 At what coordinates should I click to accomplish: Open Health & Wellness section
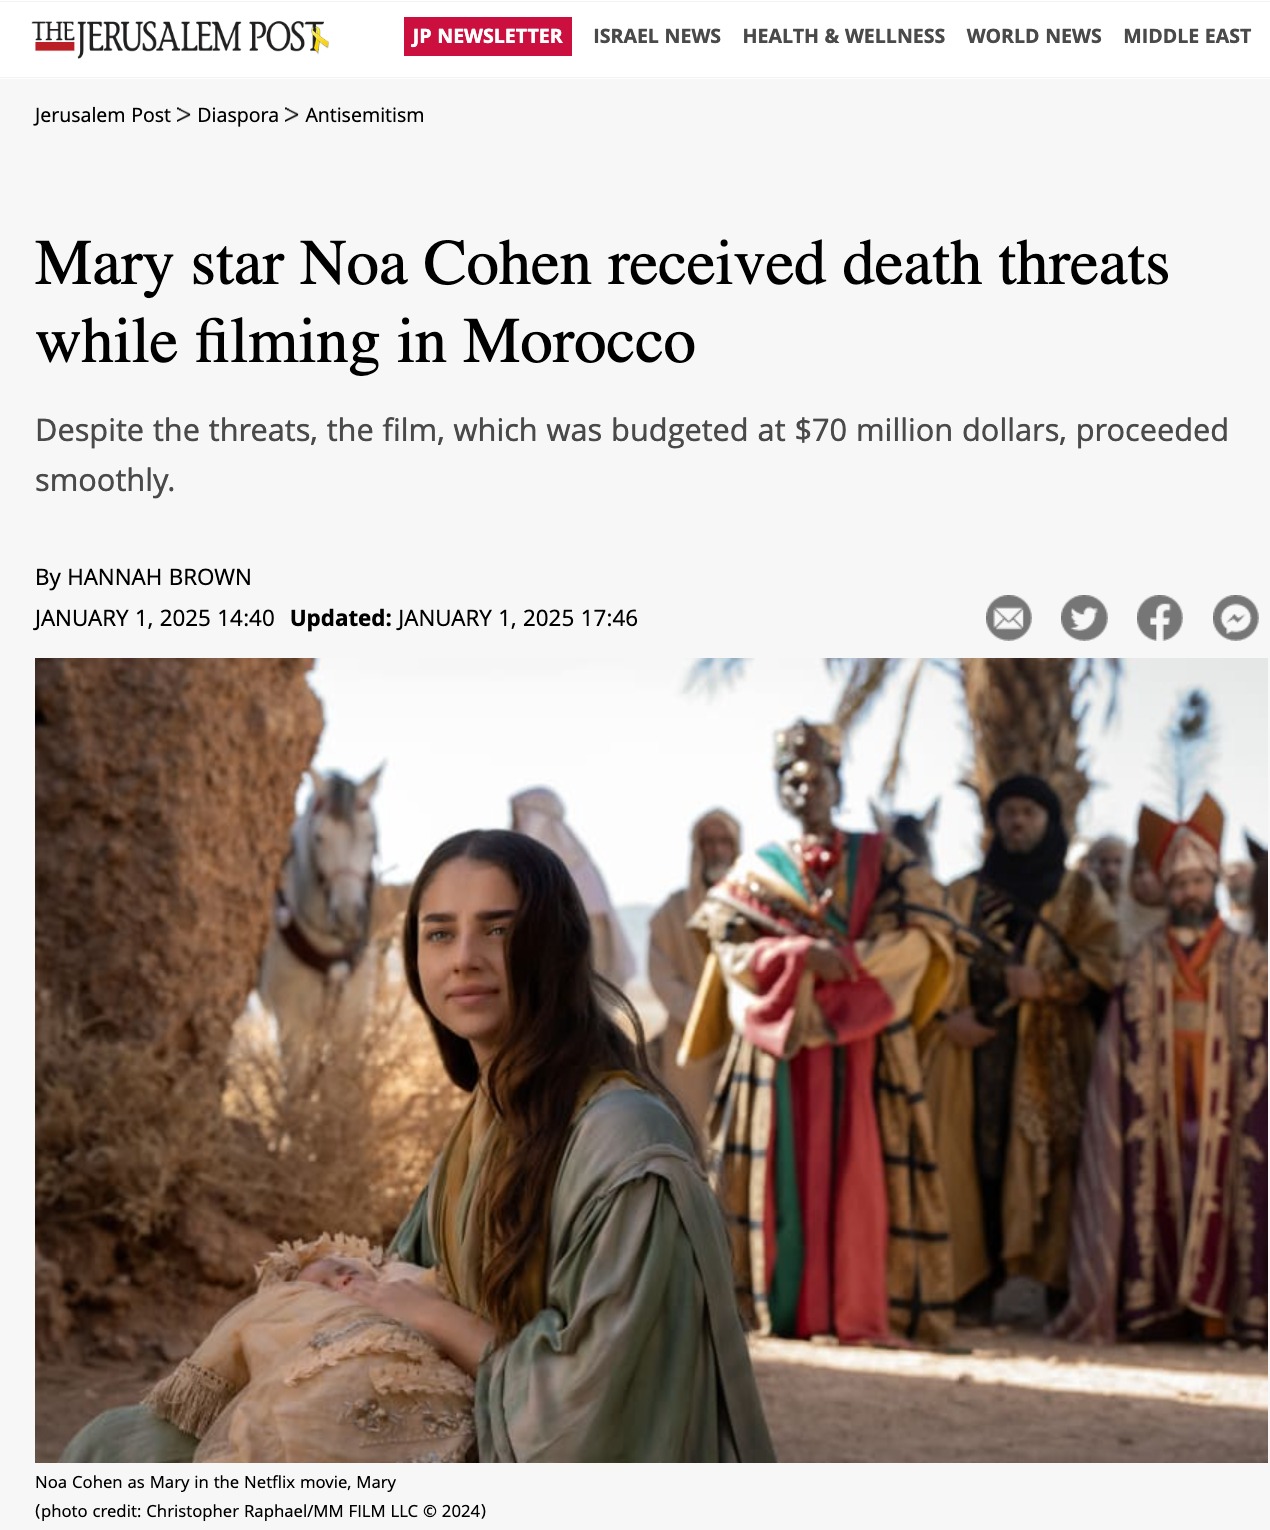click(x=844, y=36)
